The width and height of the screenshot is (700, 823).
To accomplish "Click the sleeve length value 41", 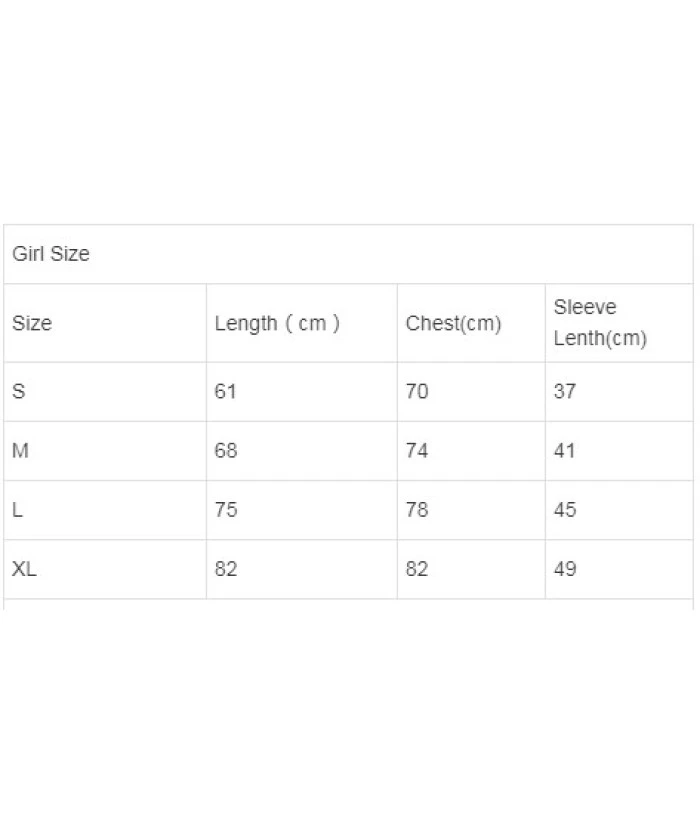I will [565, 451].
